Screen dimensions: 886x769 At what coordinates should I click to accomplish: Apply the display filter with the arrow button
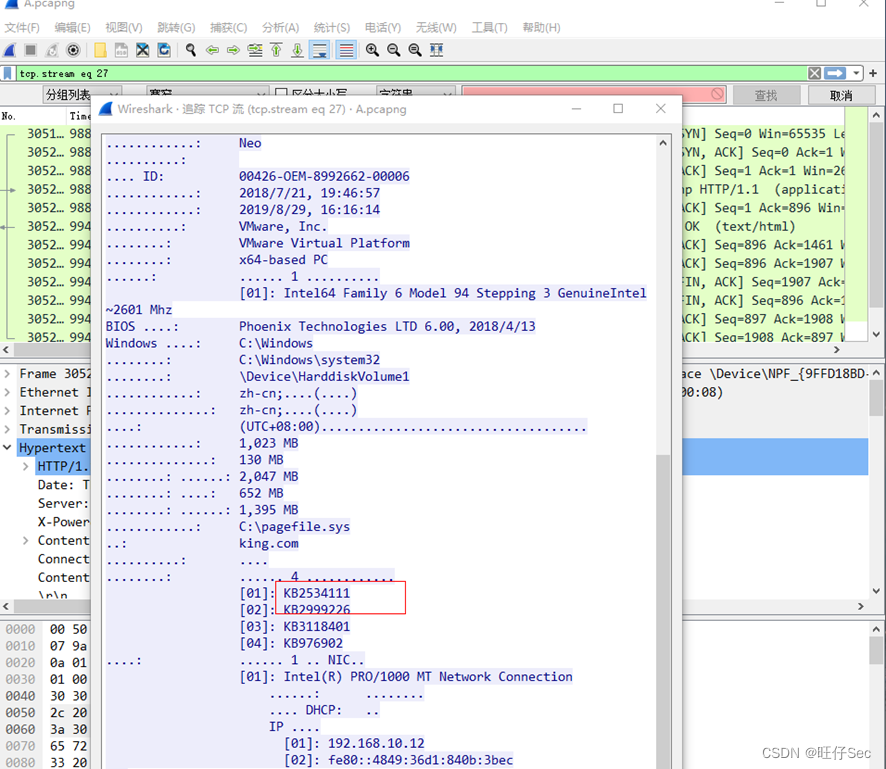(835, 74)
